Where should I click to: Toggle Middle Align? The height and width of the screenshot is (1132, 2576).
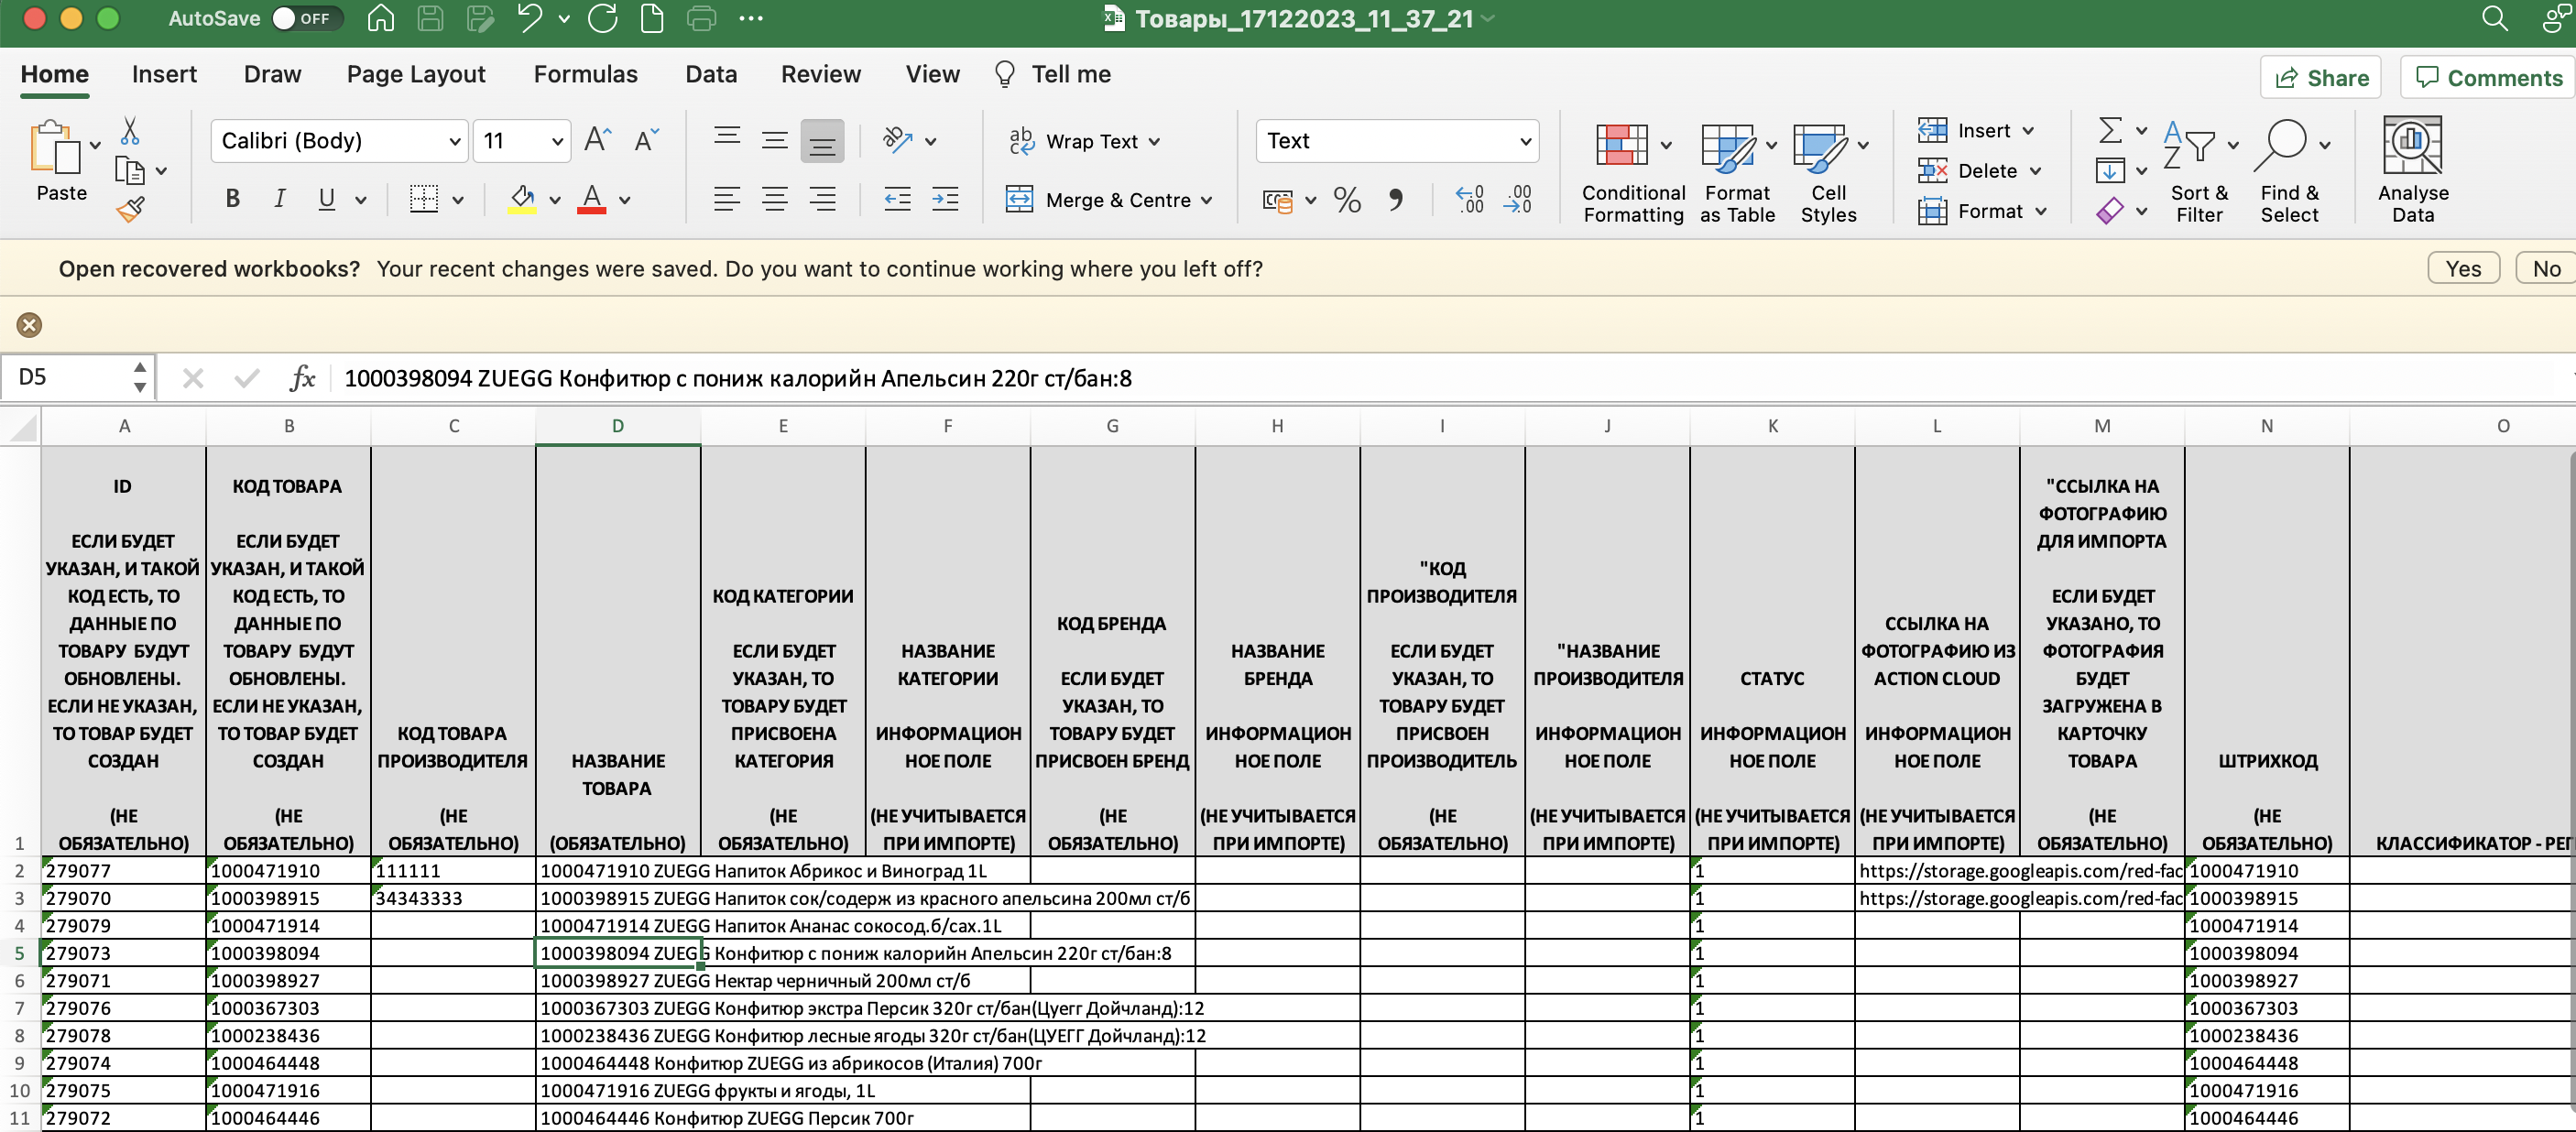coord(774,140)
